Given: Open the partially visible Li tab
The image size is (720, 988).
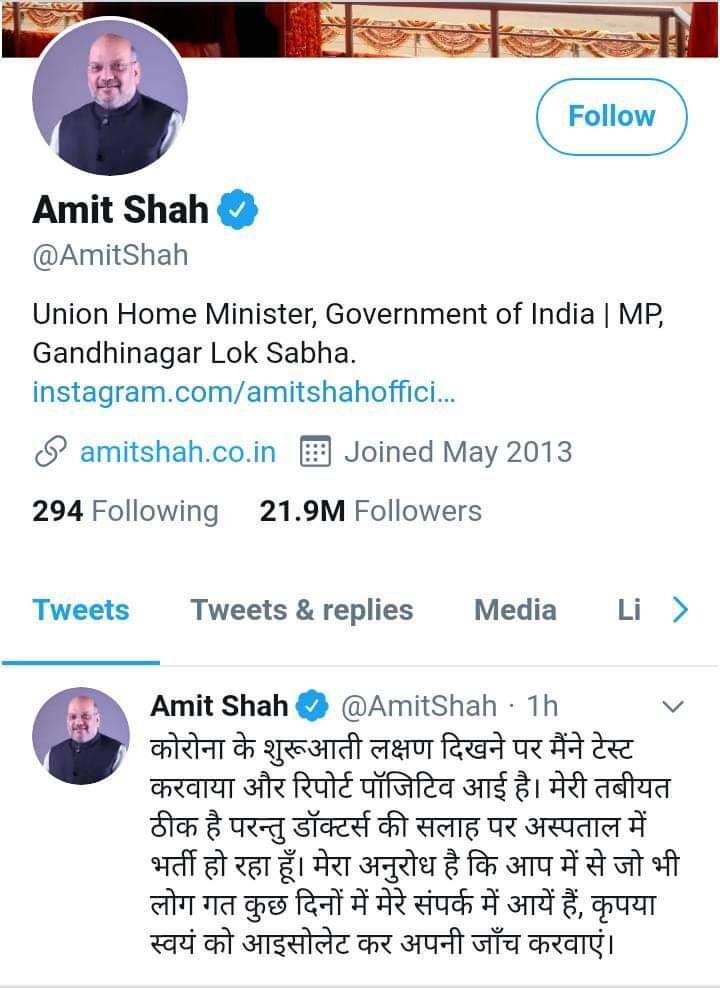Looking at the screenshot, I should [629, 610].
